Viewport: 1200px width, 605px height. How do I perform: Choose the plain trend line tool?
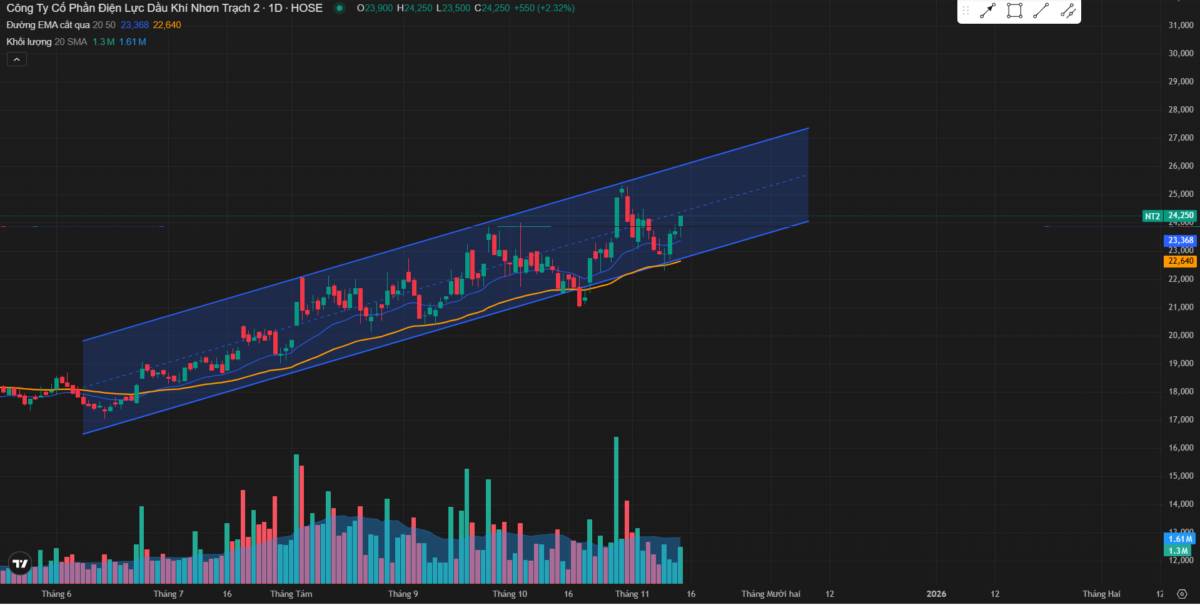[1041, 11]
